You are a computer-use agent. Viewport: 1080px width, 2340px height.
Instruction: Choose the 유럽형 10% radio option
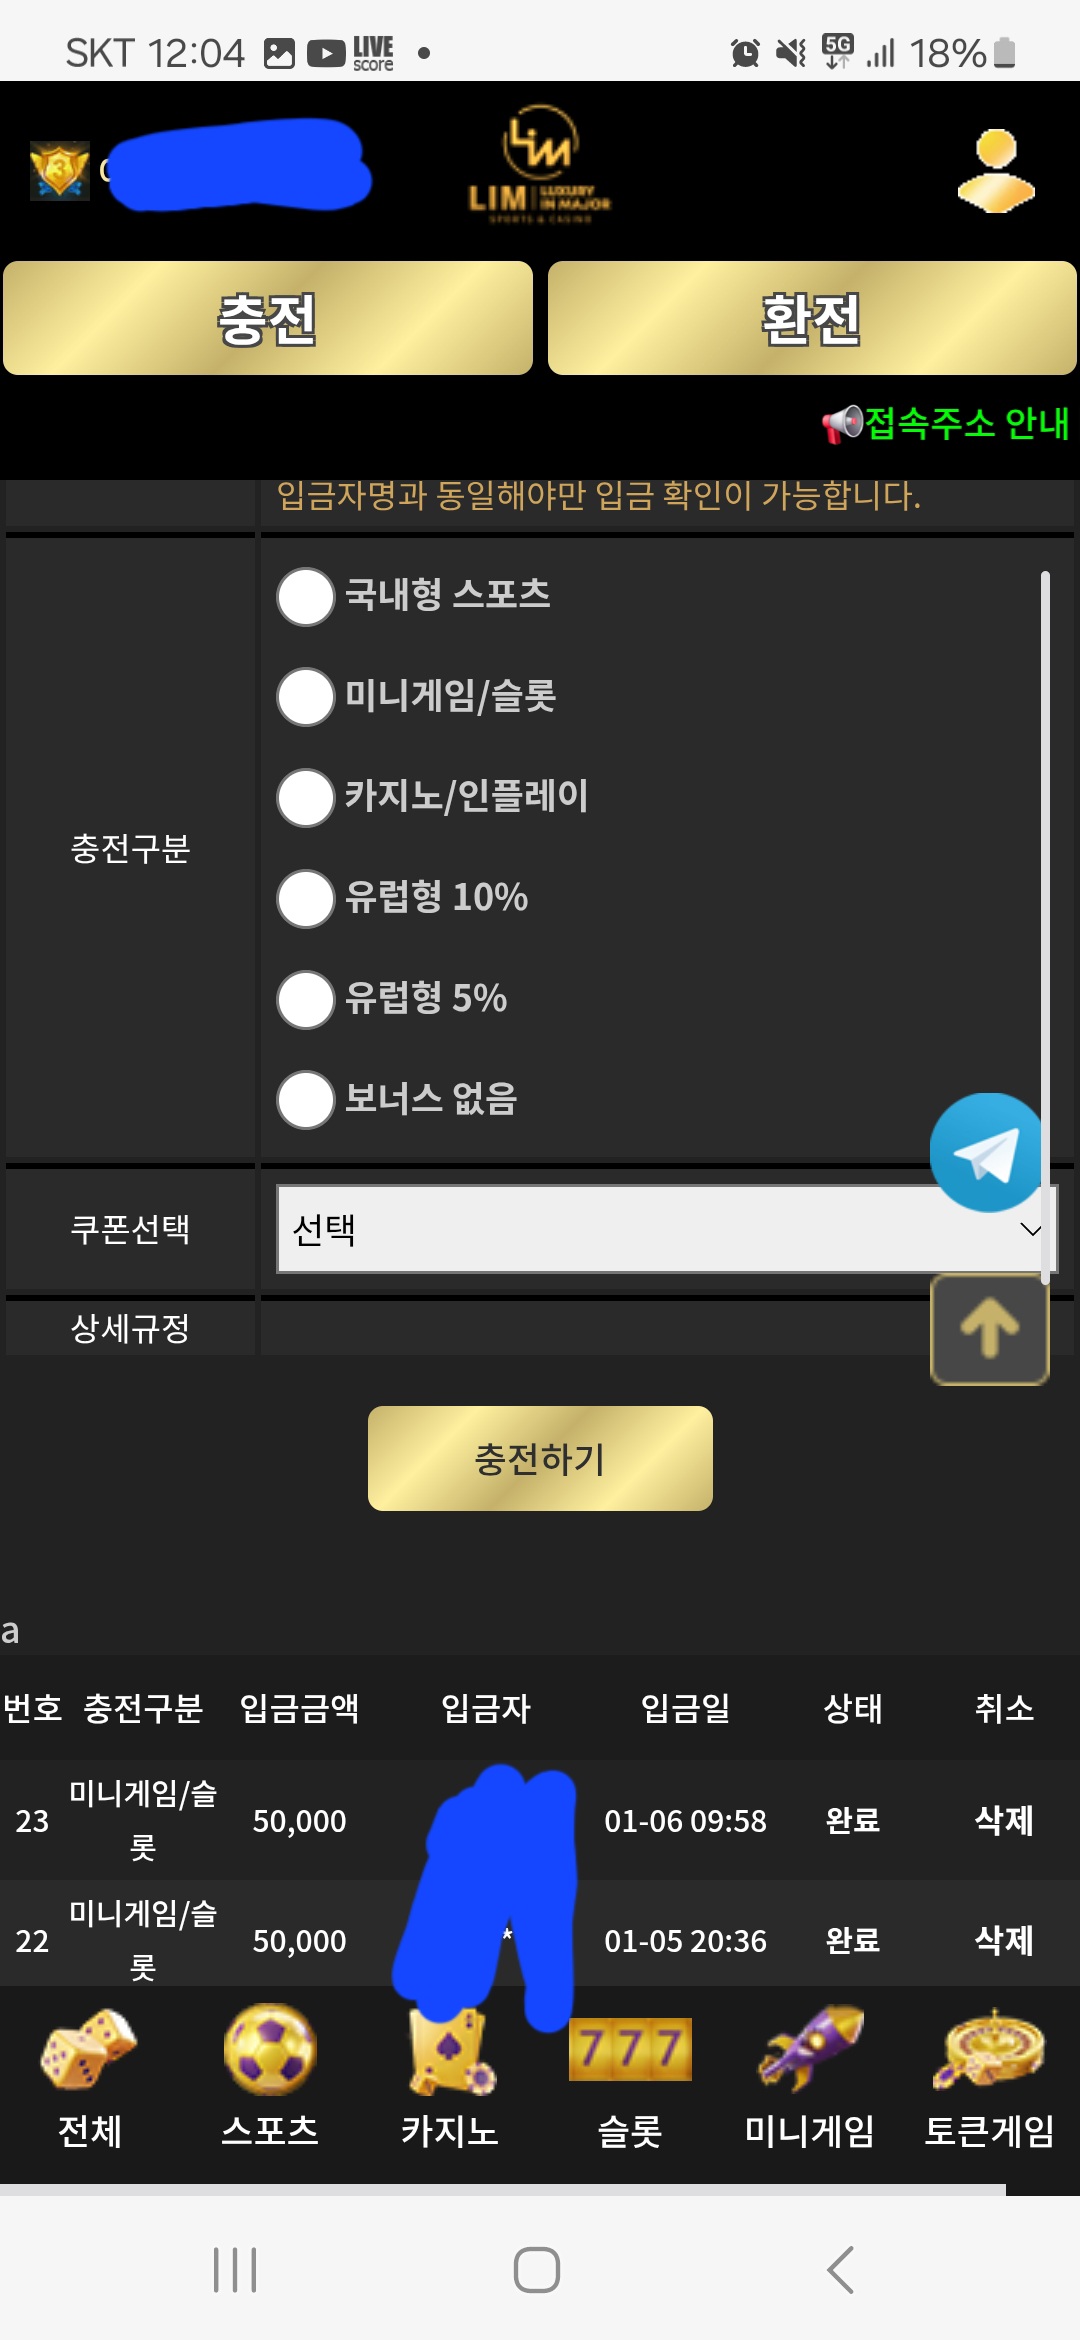(x=306, y=898)
